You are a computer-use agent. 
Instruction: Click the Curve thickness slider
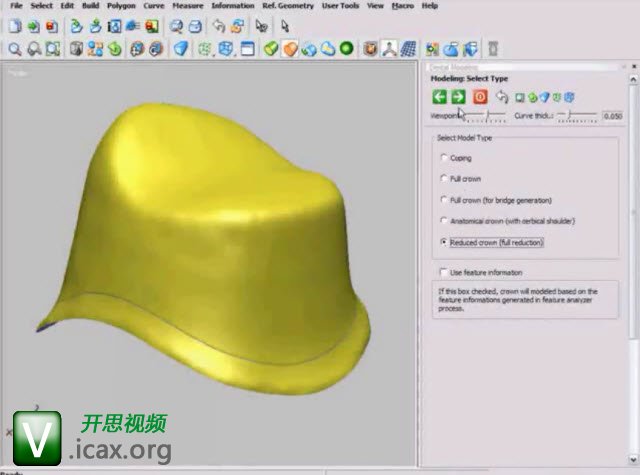point(570,116)
